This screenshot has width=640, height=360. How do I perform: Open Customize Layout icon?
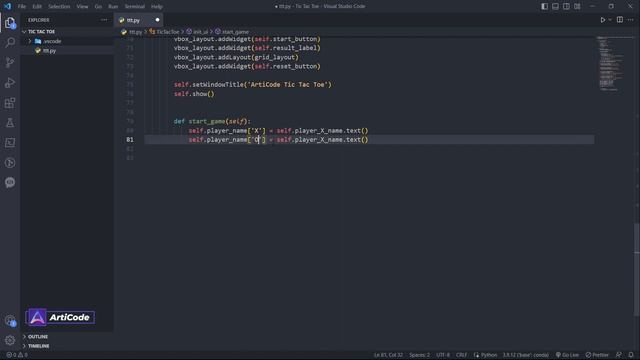tap(577, 7)
